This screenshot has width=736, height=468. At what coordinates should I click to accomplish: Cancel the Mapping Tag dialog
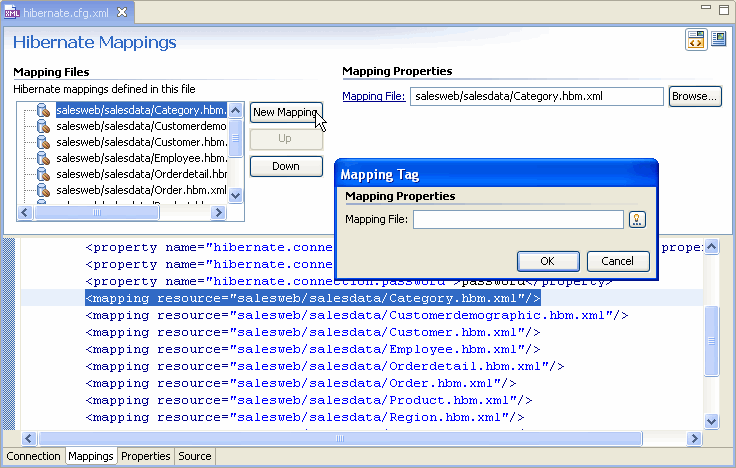(618, 261)
